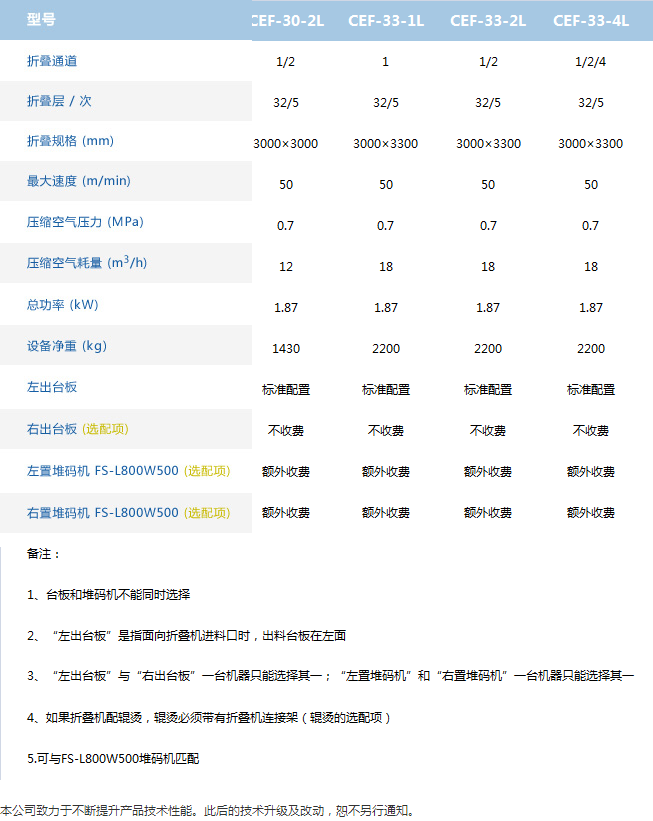Image resolution: width=653 pixels, height=821 pixels.
Task: Click 右置堆码机 额外收费 under CEF-33-1L
Action: pos(386,513)
